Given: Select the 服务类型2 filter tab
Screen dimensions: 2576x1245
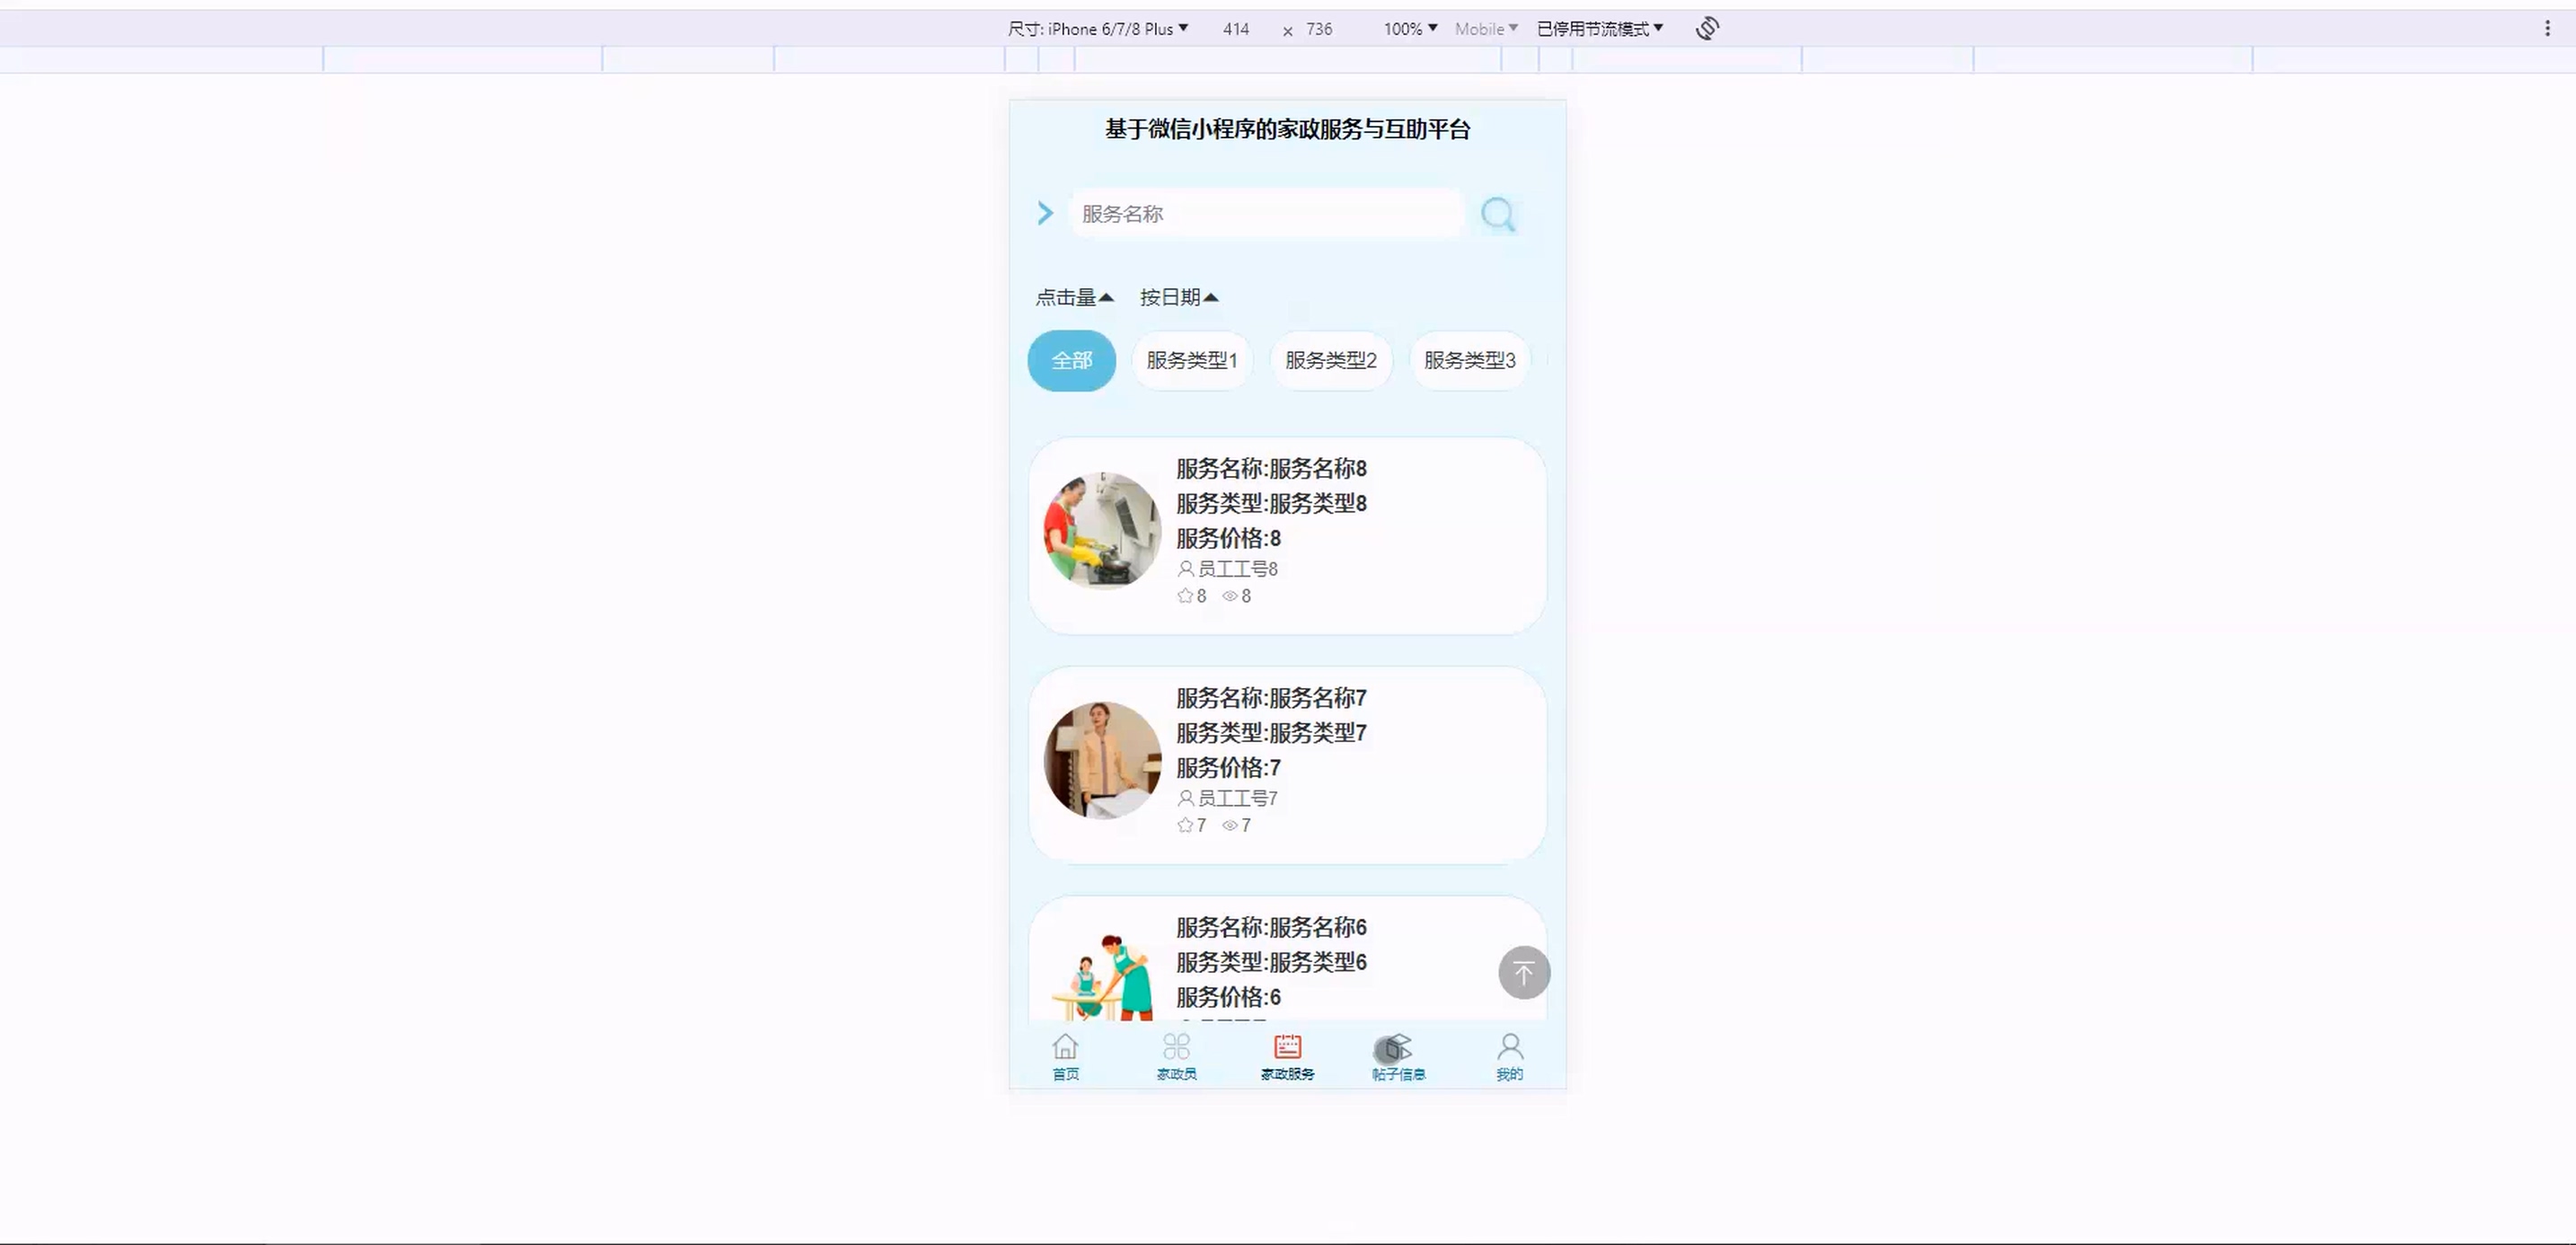Looking at the screenshot, I should (x=1330, y=360).
